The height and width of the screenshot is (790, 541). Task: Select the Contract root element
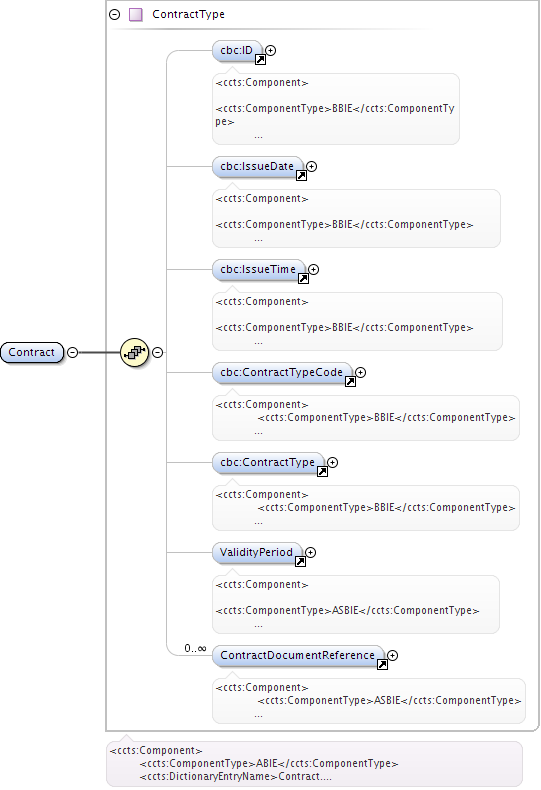click(32, 353)
